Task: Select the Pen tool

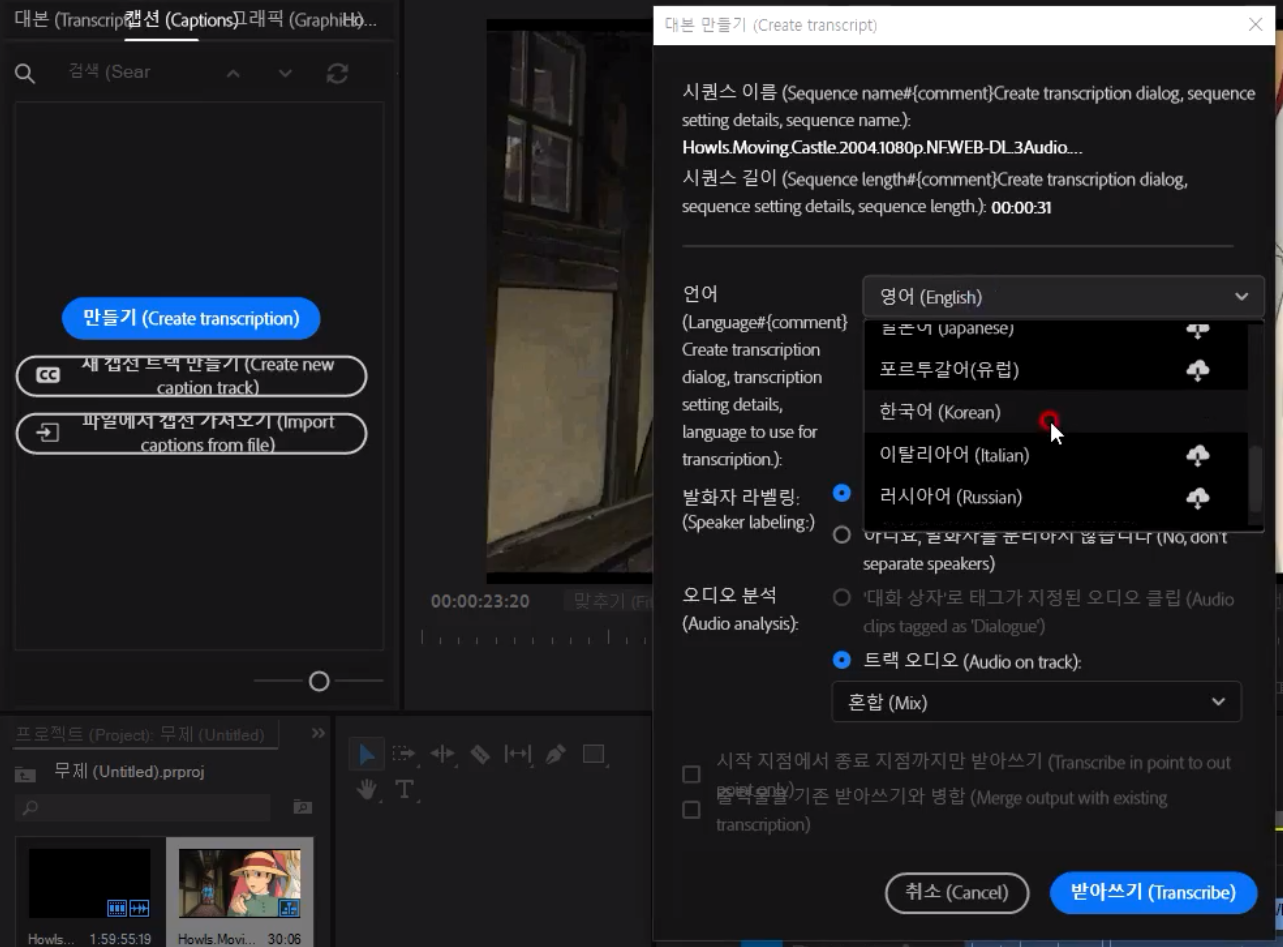Action: coord(556,754)
